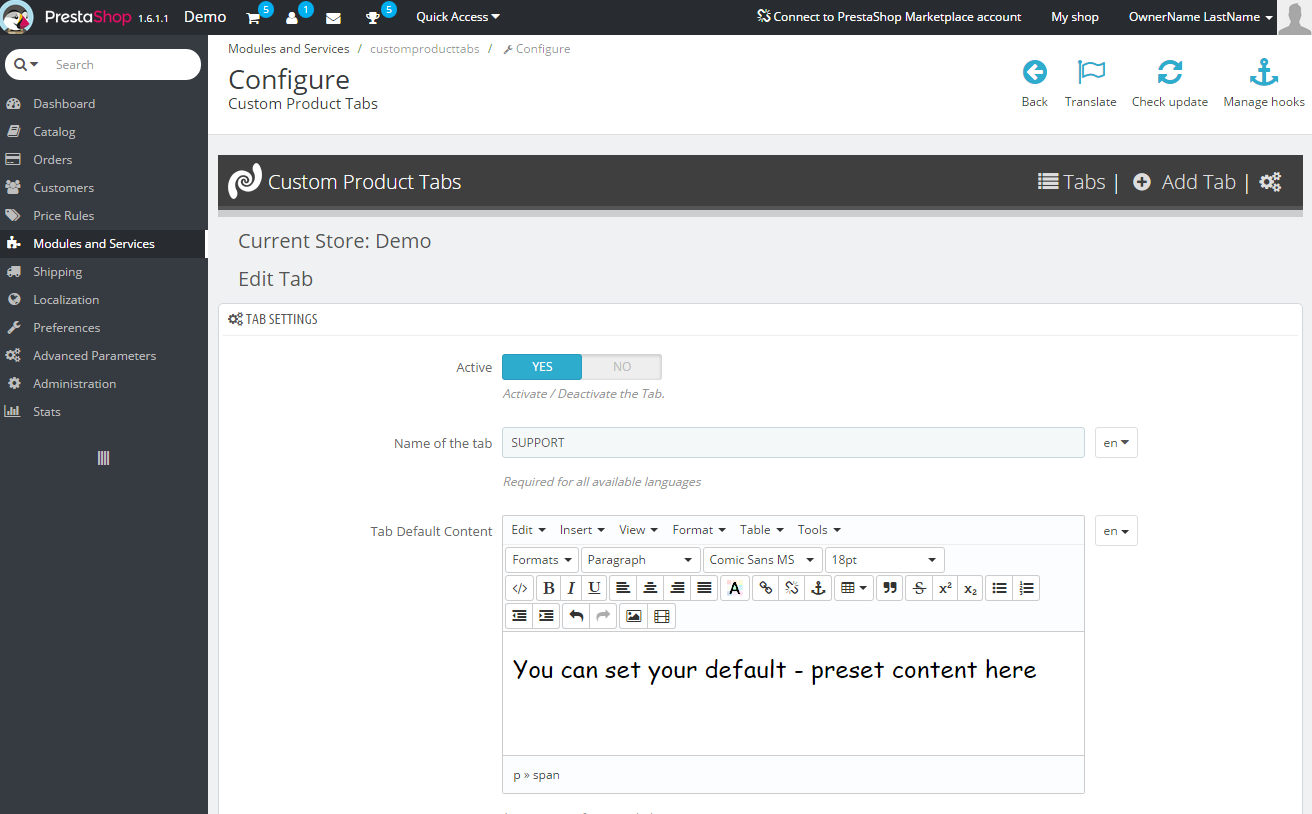Viewport: 1312px width, 814px height.
Task: Click the Name of the tab field
Action: point(793,442)
